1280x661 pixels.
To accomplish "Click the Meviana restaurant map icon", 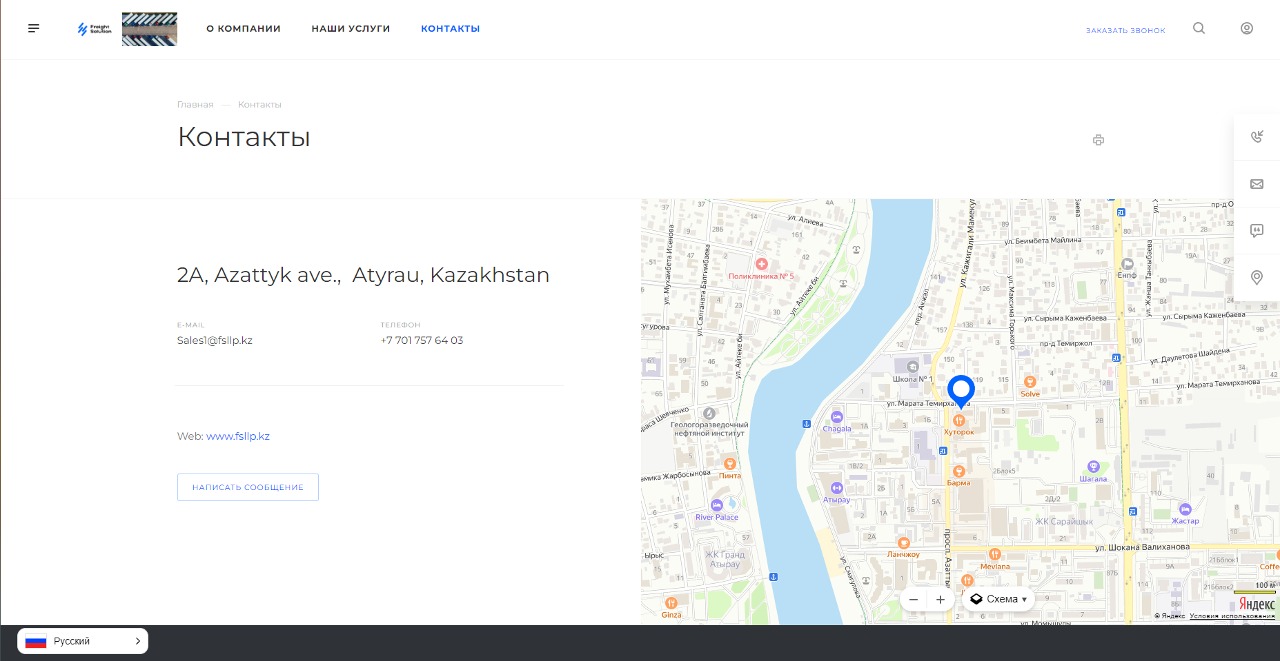I will point(994,553).
